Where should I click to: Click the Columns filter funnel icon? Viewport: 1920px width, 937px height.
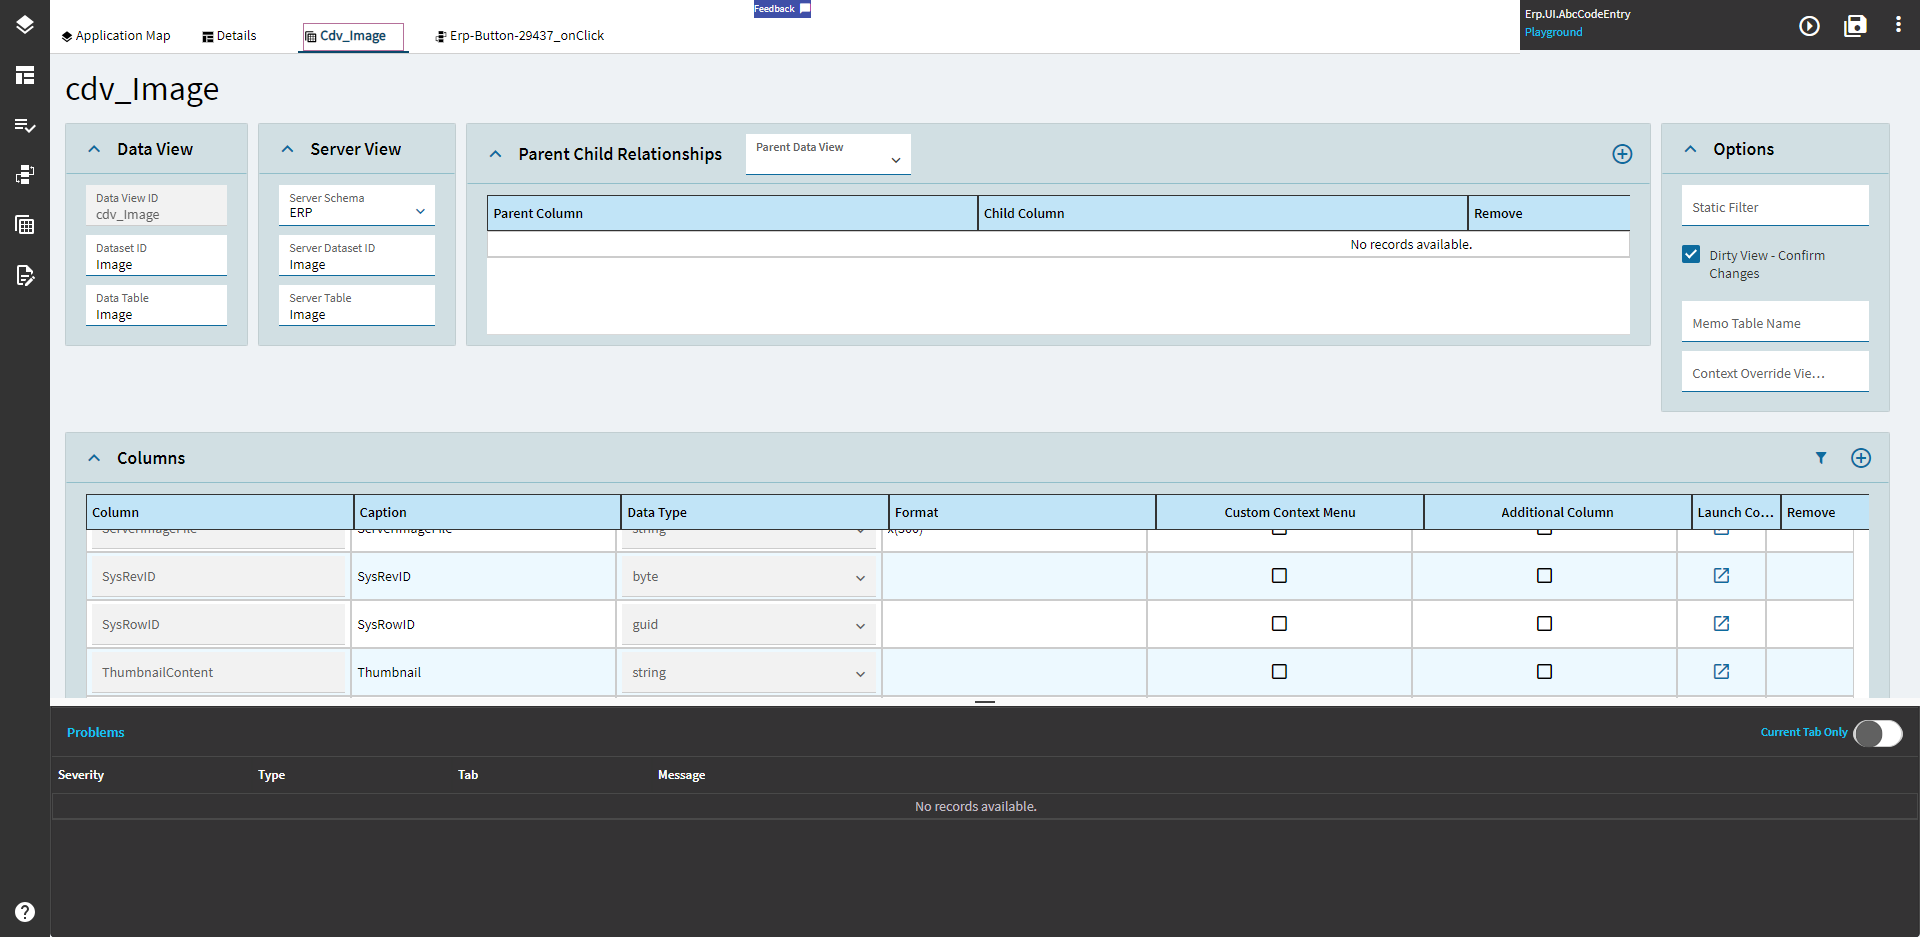pyautogui.click(x=1821, y=458)
